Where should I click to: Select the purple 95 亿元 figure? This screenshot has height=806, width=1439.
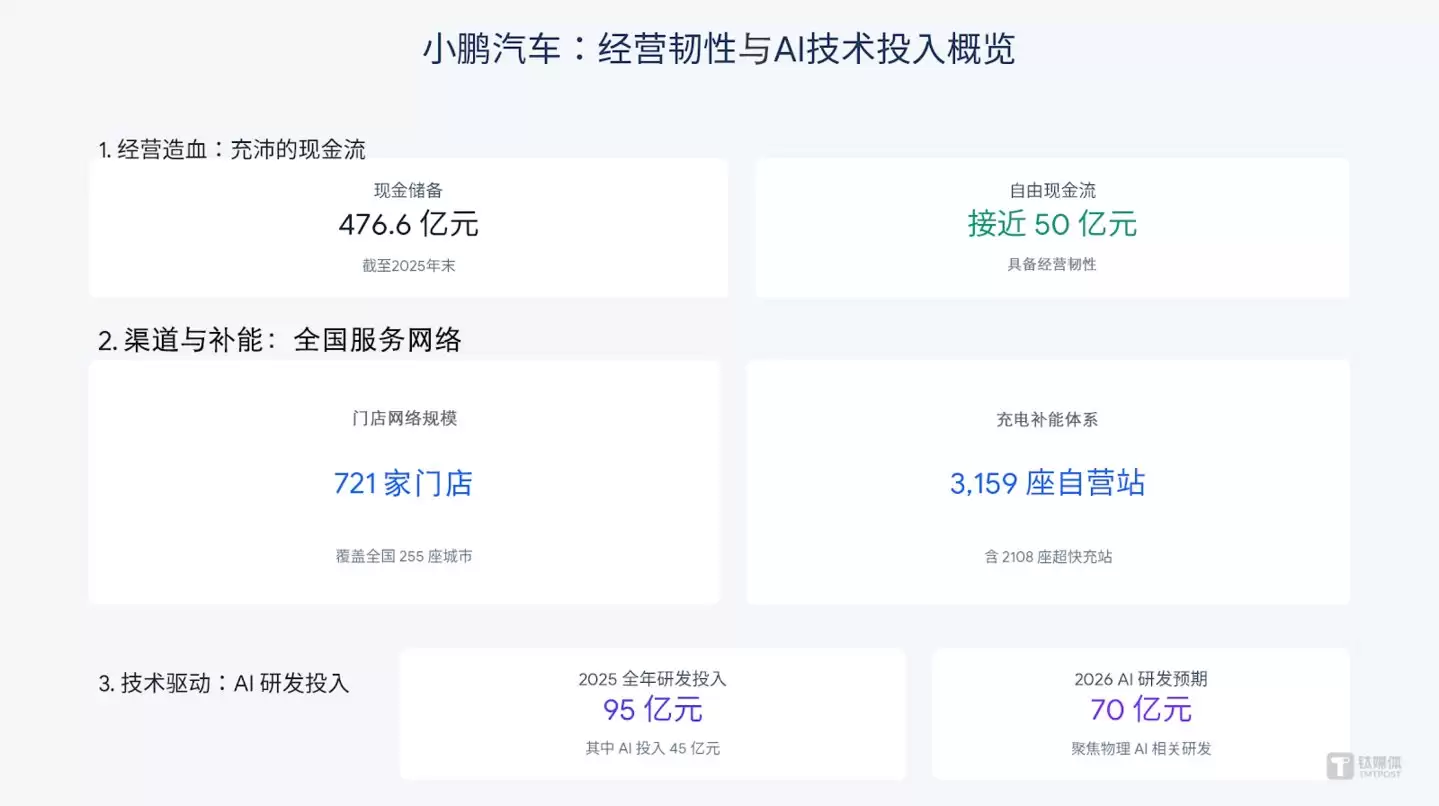[652, 711]
